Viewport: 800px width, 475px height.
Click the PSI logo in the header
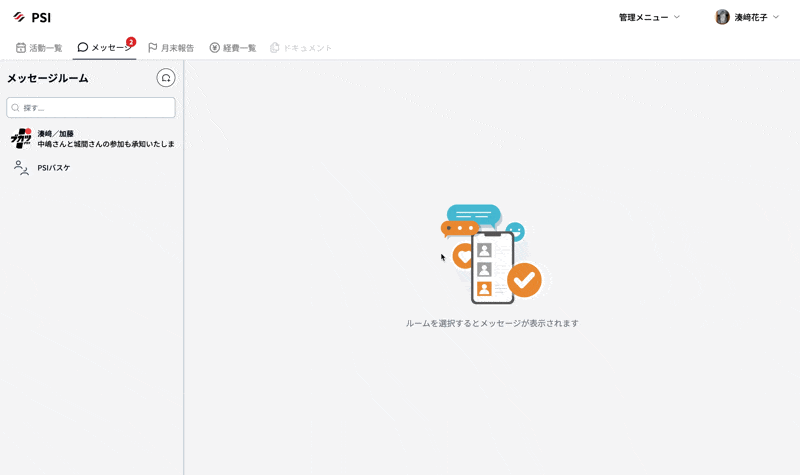click(x=31, y=17)
